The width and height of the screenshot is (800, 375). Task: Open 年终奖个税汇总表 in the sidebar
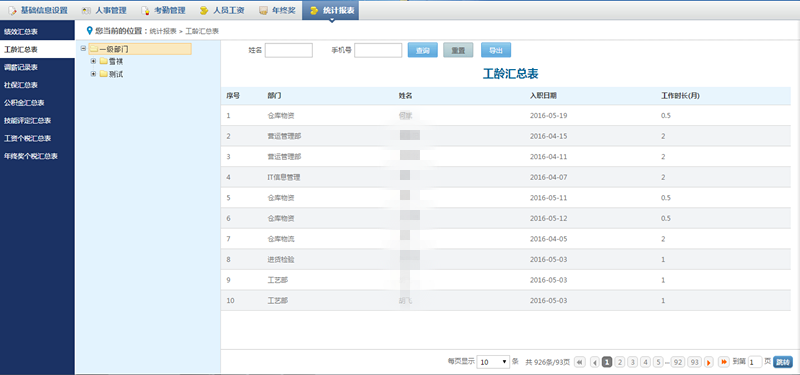pos(37,156)
